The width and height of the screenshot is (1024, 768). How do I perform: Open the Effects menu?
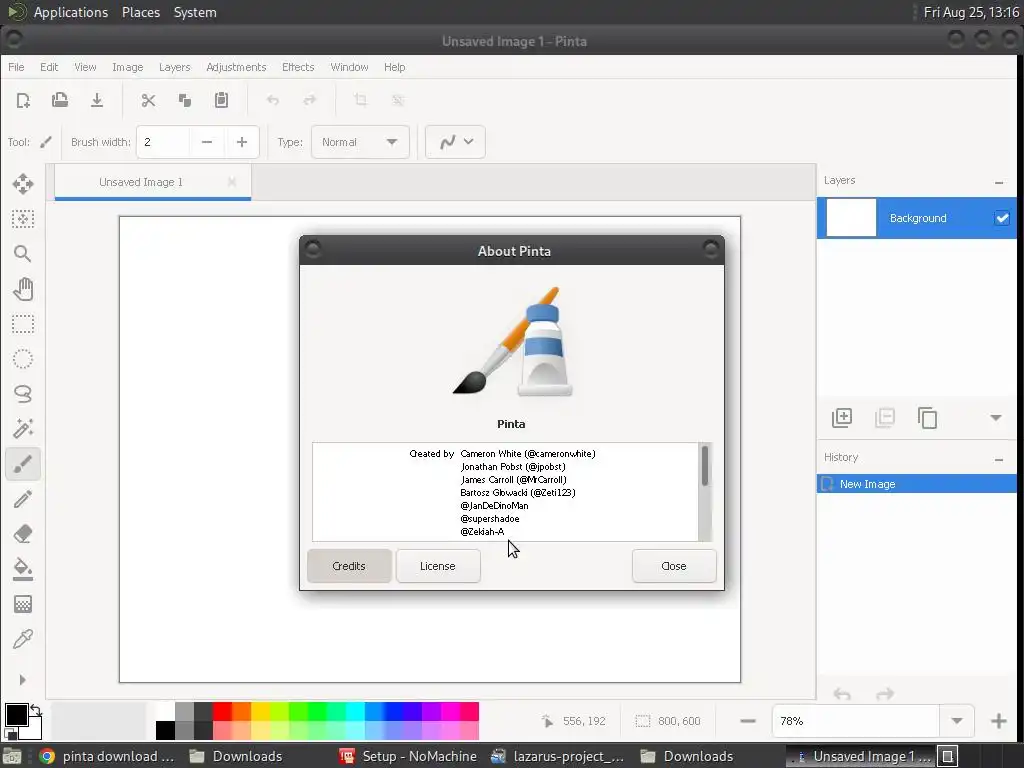tap(298, 67)
